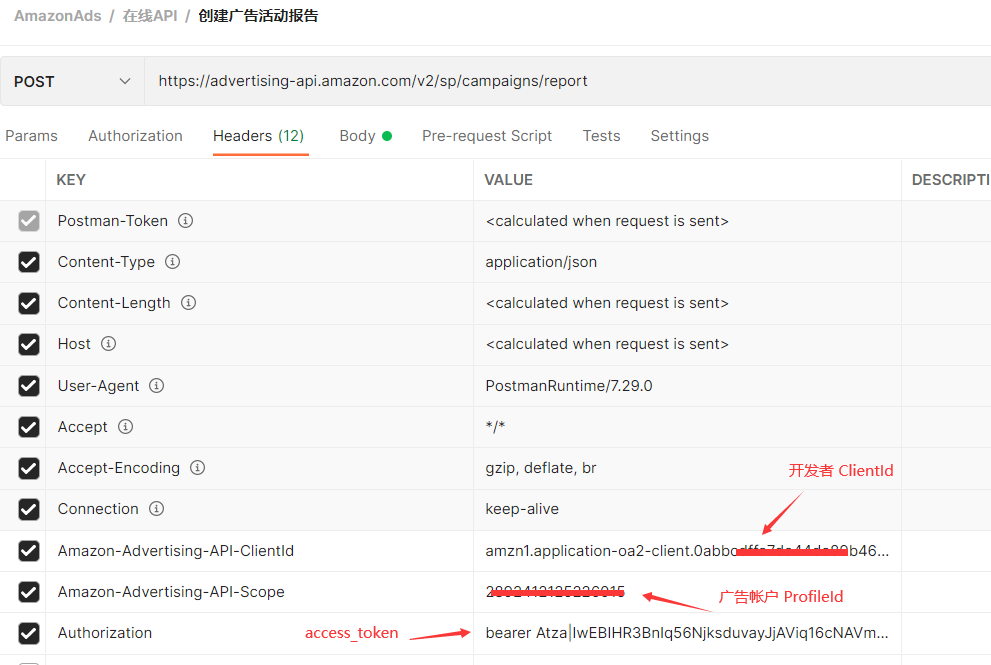
Task: Open info icon next to Accept-Encoding
Action: pyautogui.click(x=198, y=468)
